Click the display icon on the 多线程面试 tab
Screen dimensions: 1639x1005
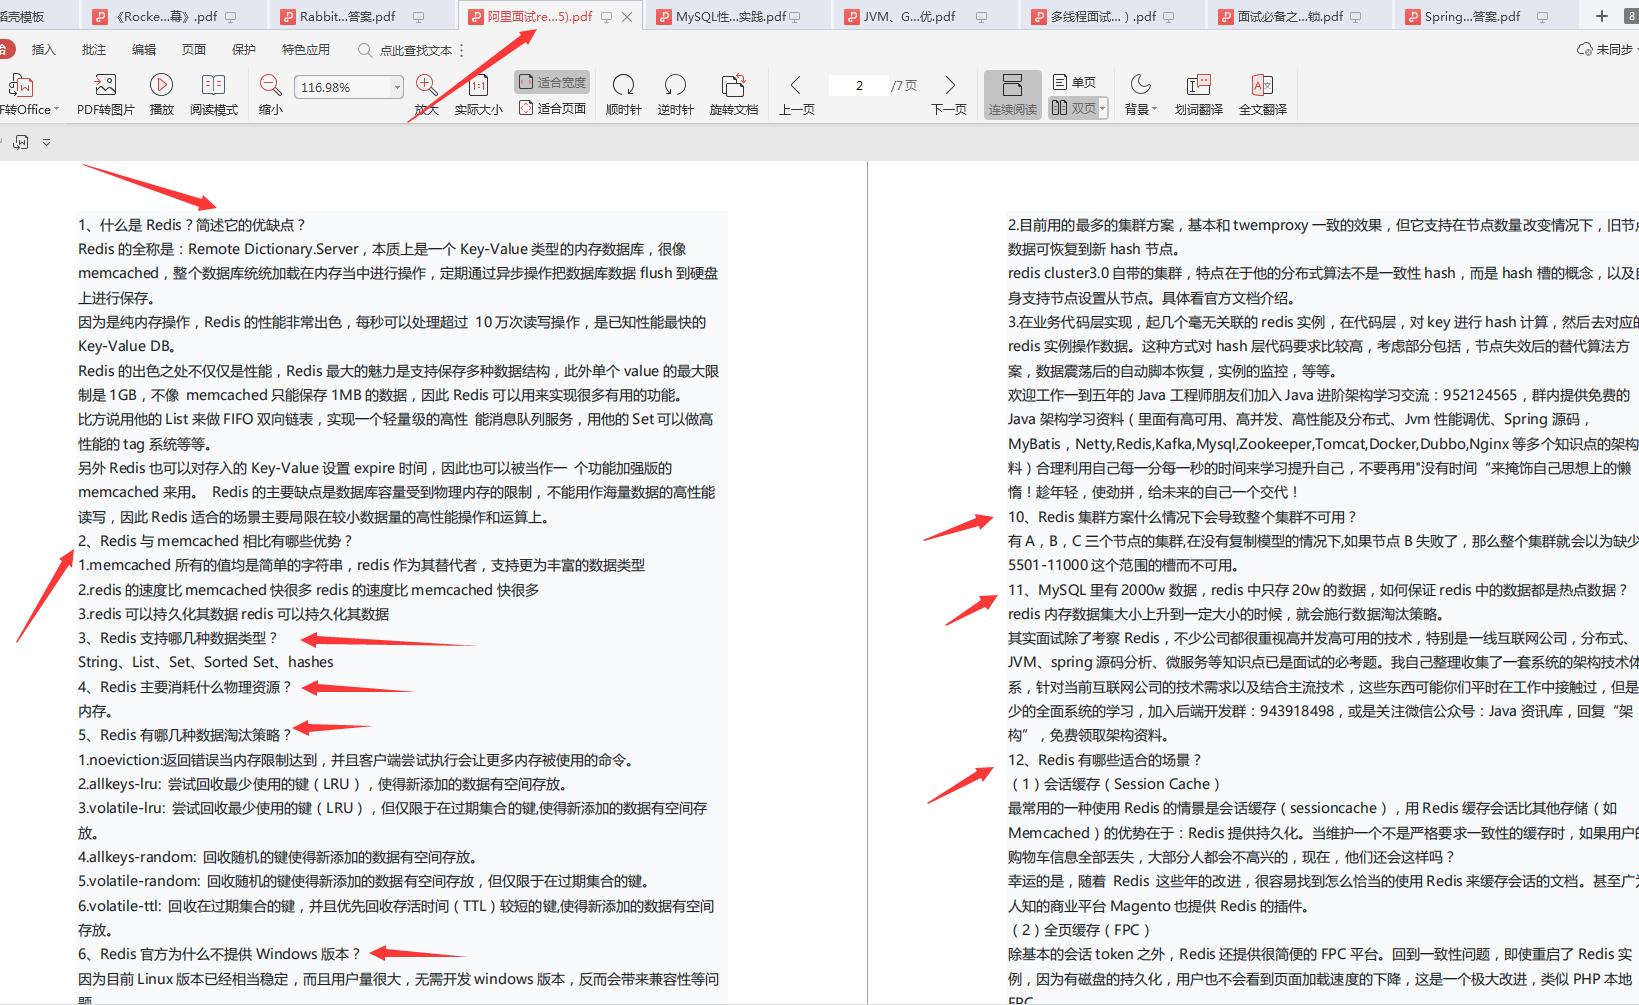point(1168,17)
